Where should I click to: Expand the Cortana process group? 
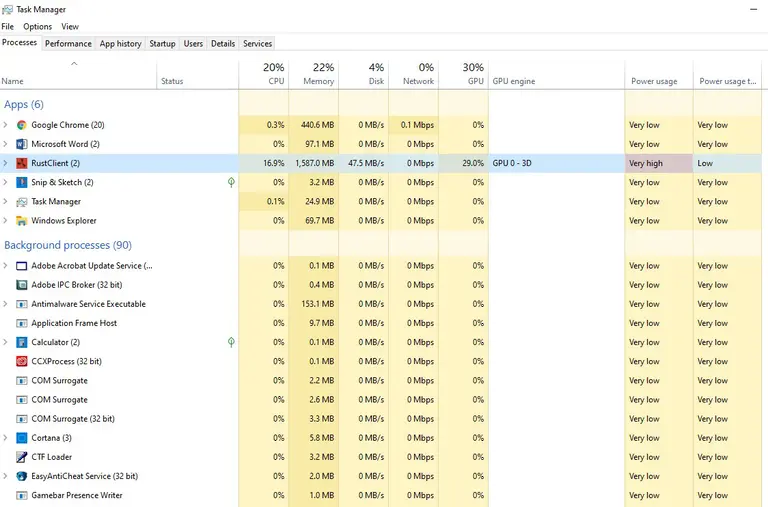pyautogui.click(x=5, y=438)
